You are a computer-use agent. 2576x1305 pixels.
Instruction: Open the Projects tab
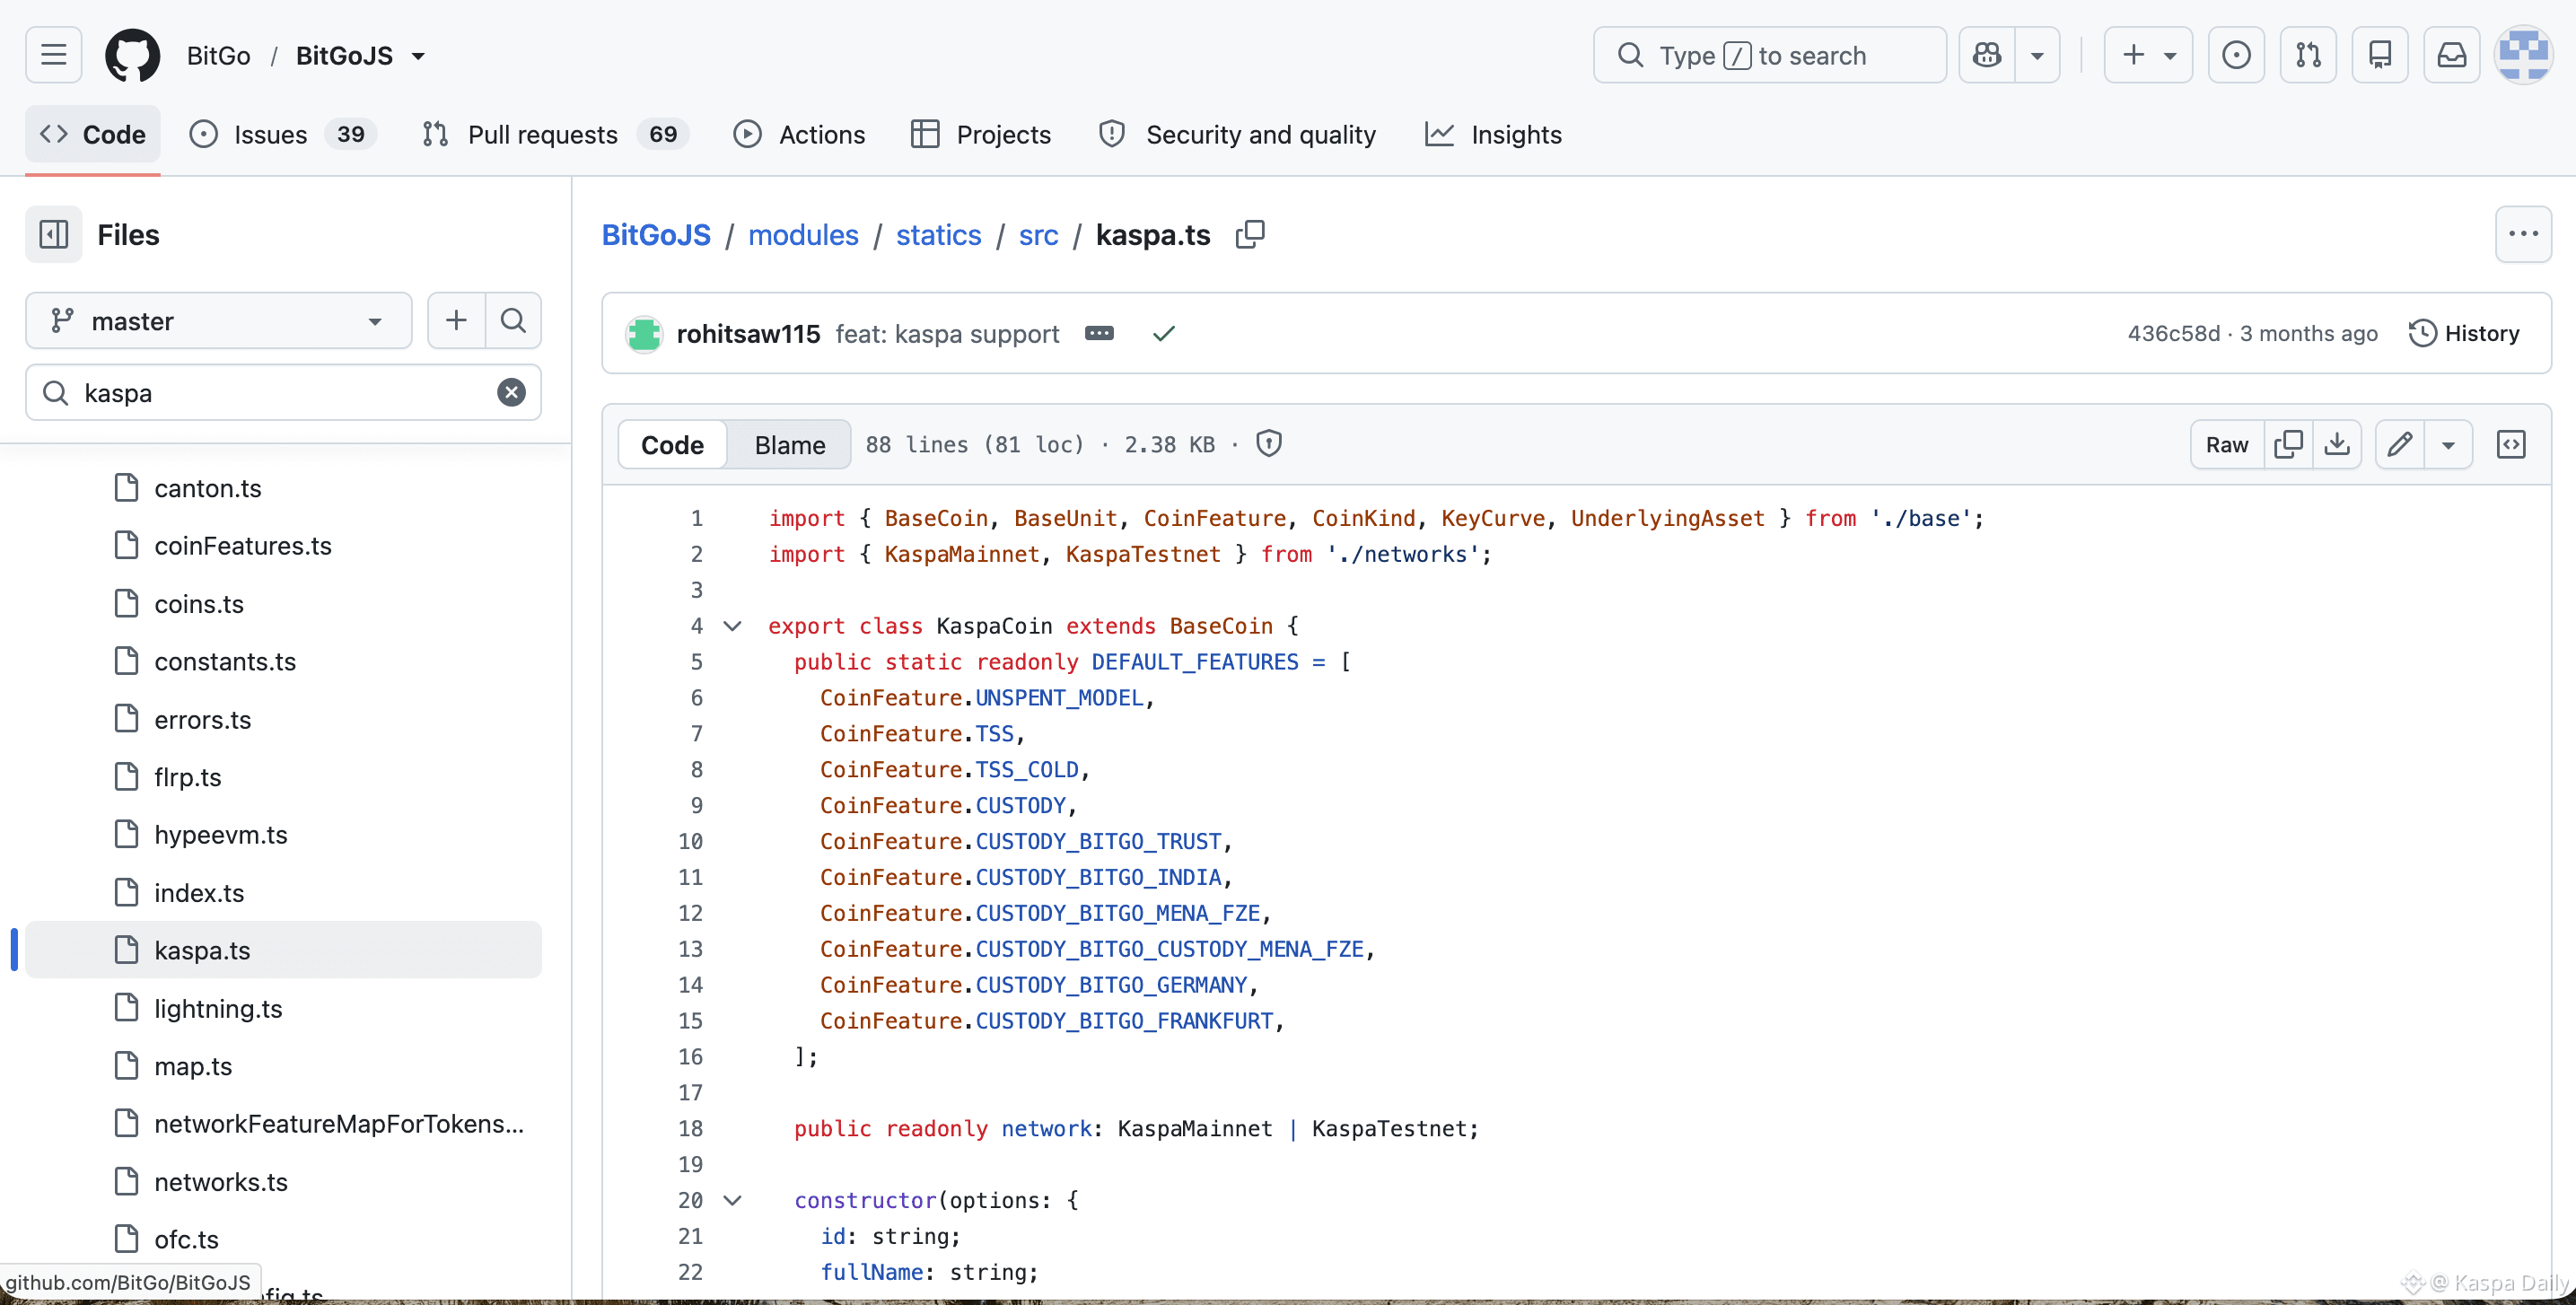coord(981,134)
